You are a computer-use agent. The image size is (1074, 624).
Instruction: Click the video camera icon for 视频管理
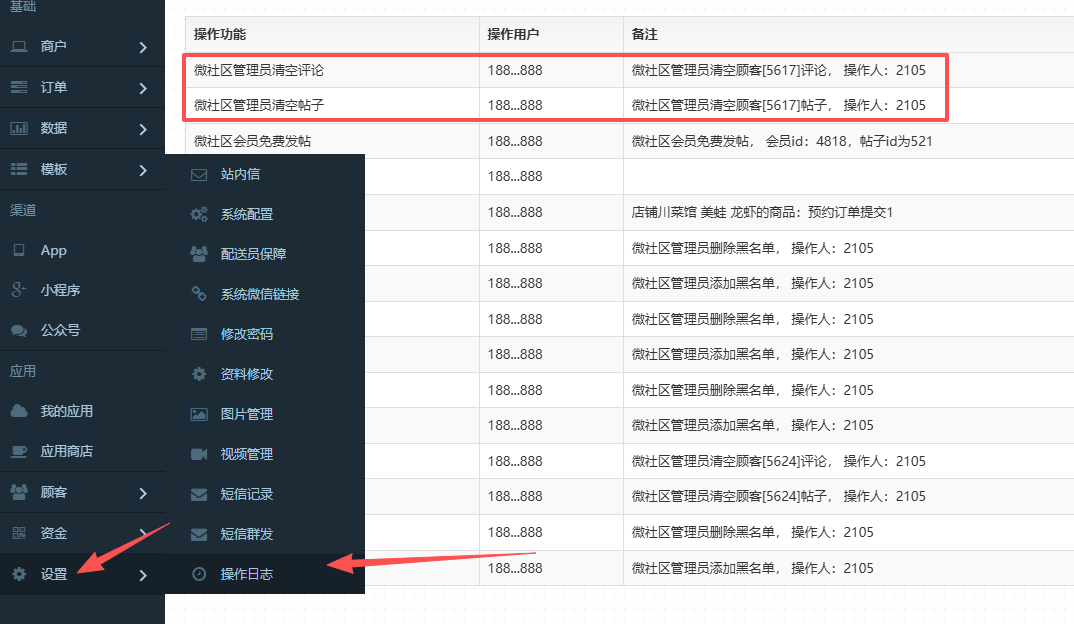click(199, 454)
